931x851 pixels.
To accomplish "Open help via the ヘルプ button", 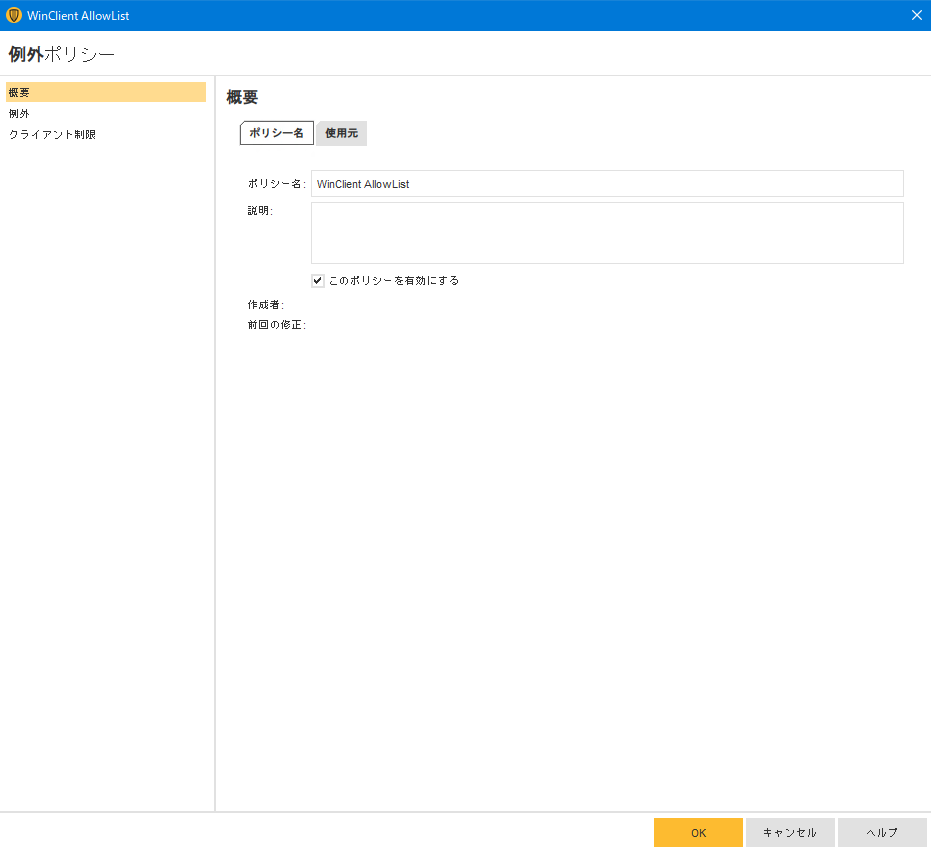I will tap(881, 832).
